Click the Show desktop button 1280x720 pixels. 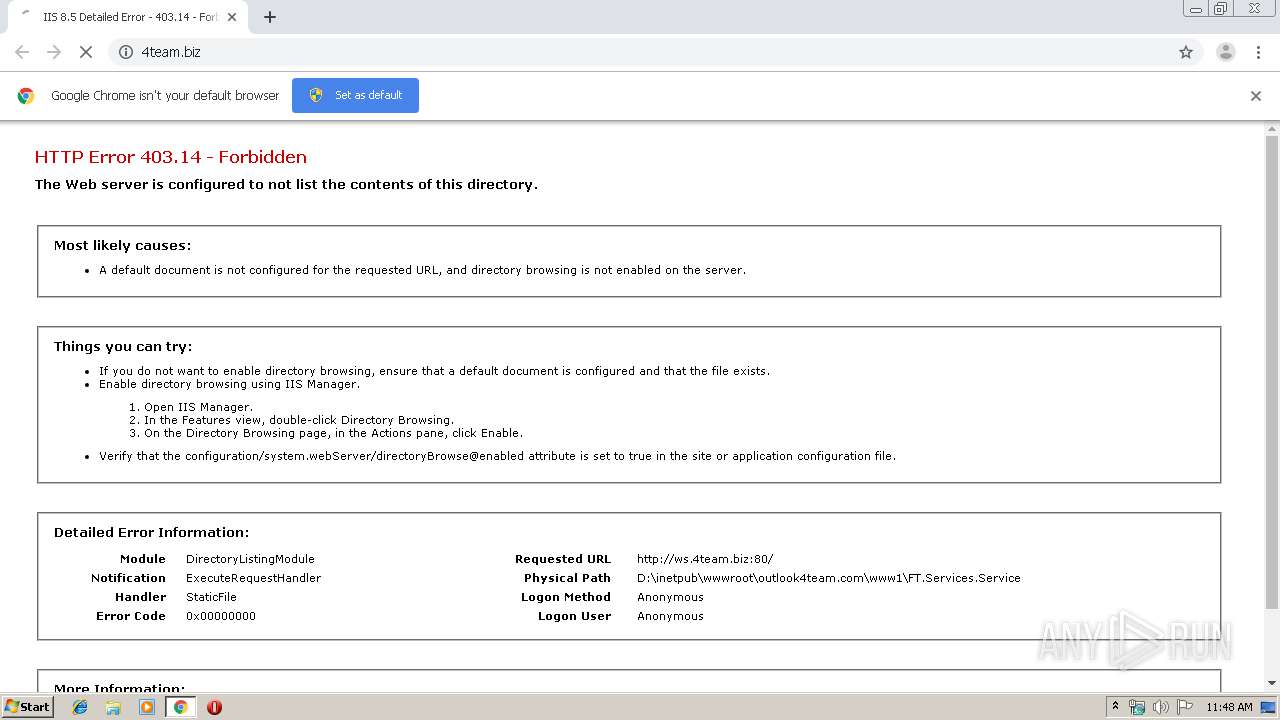click(x=1269, y=707)
